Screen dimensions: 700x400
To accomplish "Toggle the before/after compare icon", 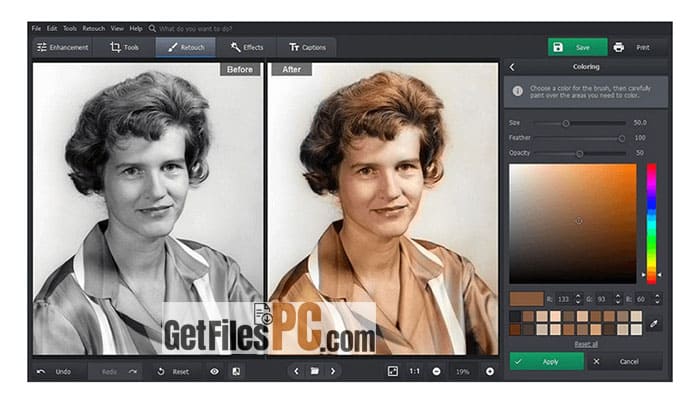I will coord(236,371).
